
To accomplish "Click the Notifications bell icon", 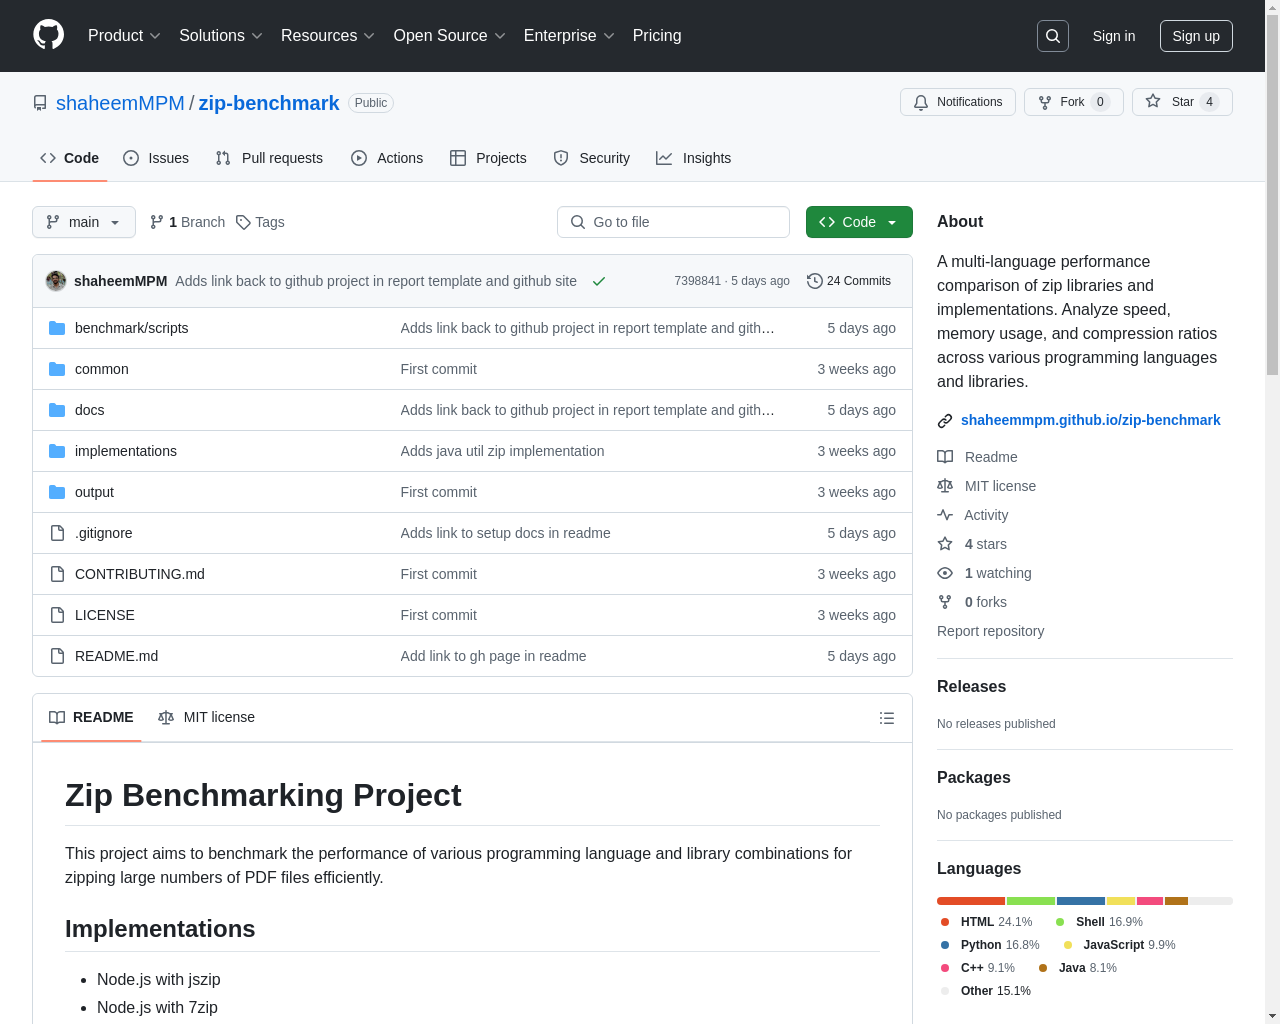I will (921, 102).
